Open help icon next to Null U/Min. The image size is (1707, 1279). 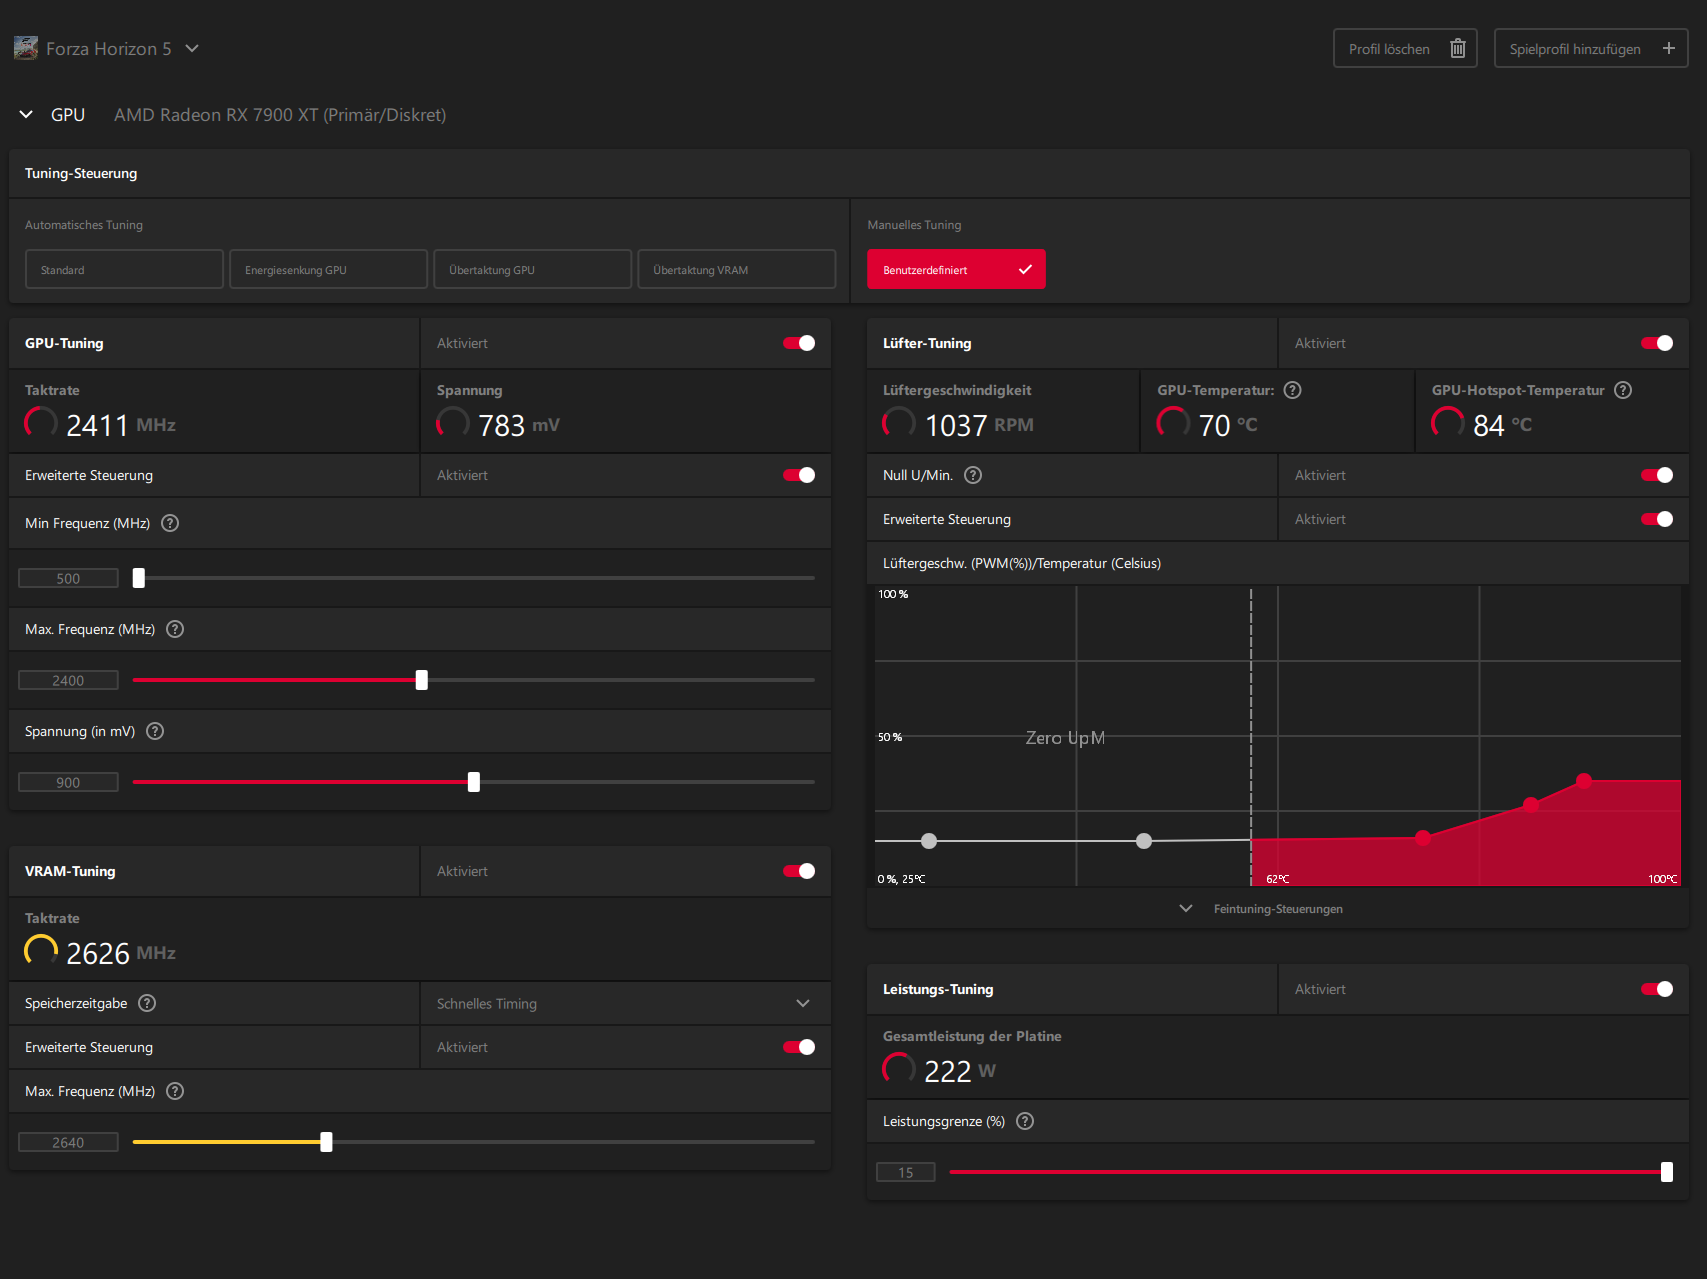pos(973,475)
